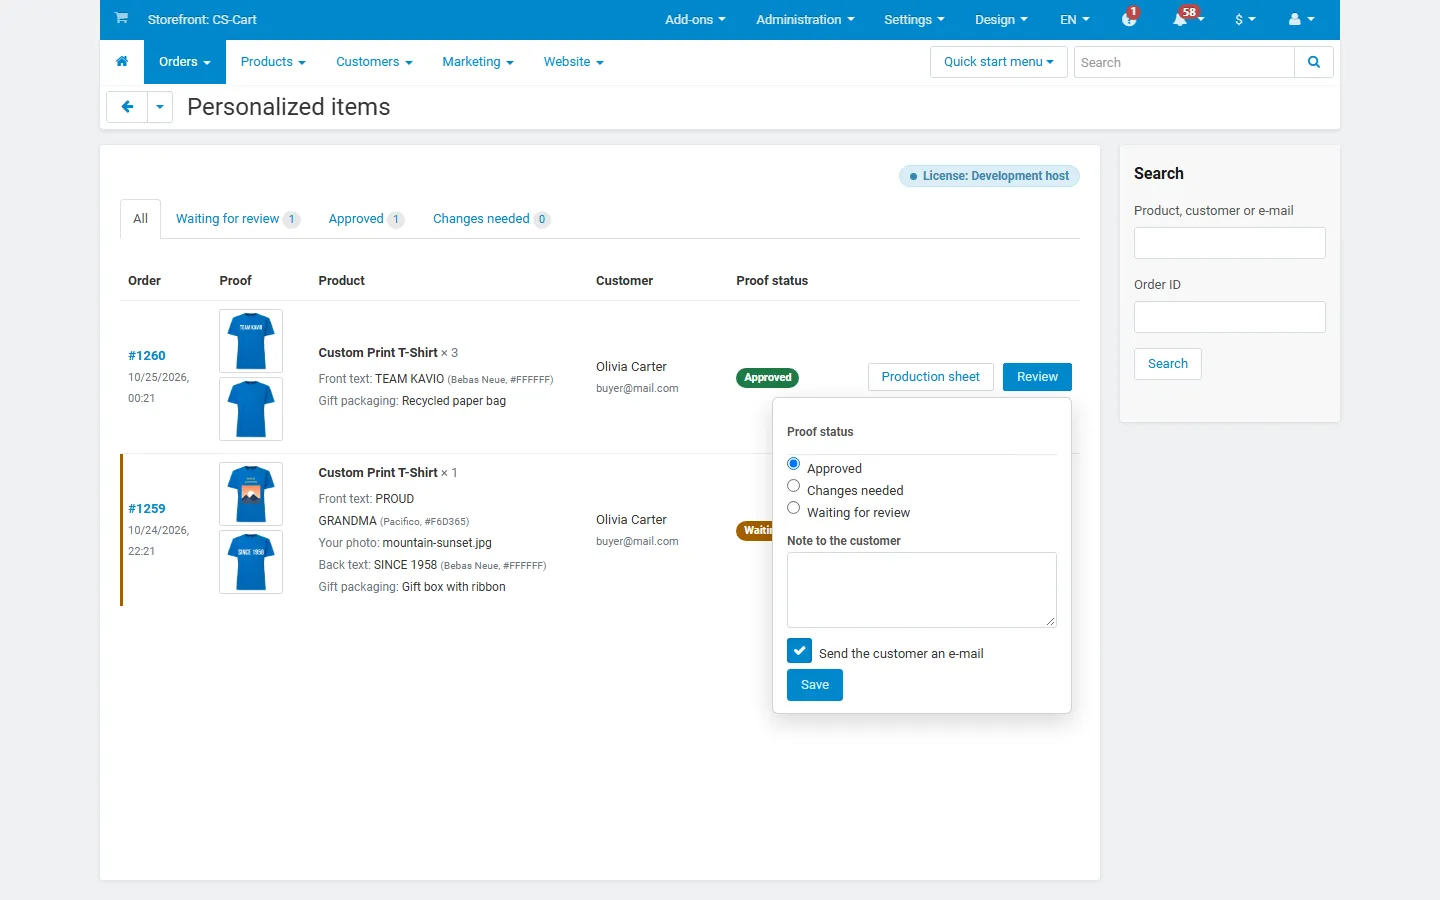
Task: Click the Search button in sidebar
Action: tap(1168, 364)
